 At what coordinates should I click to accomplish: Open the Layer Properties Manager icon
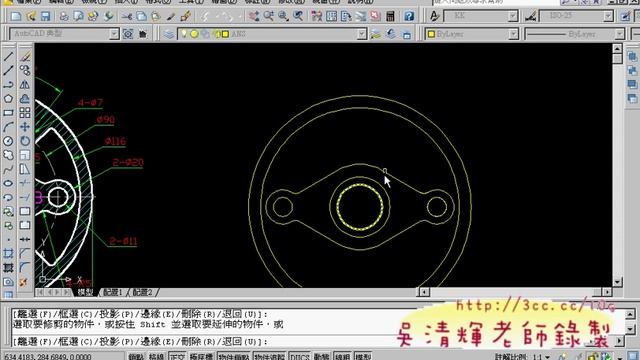click(x=169, y=34)
